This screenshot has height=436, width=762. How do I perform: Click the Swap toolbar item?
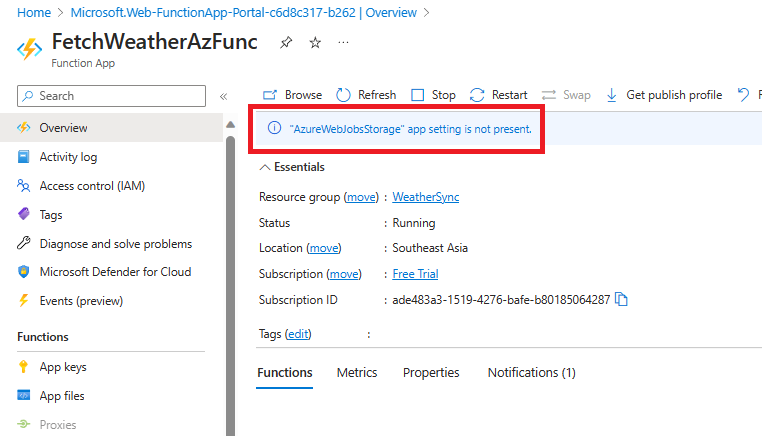(x=566, y=95)
